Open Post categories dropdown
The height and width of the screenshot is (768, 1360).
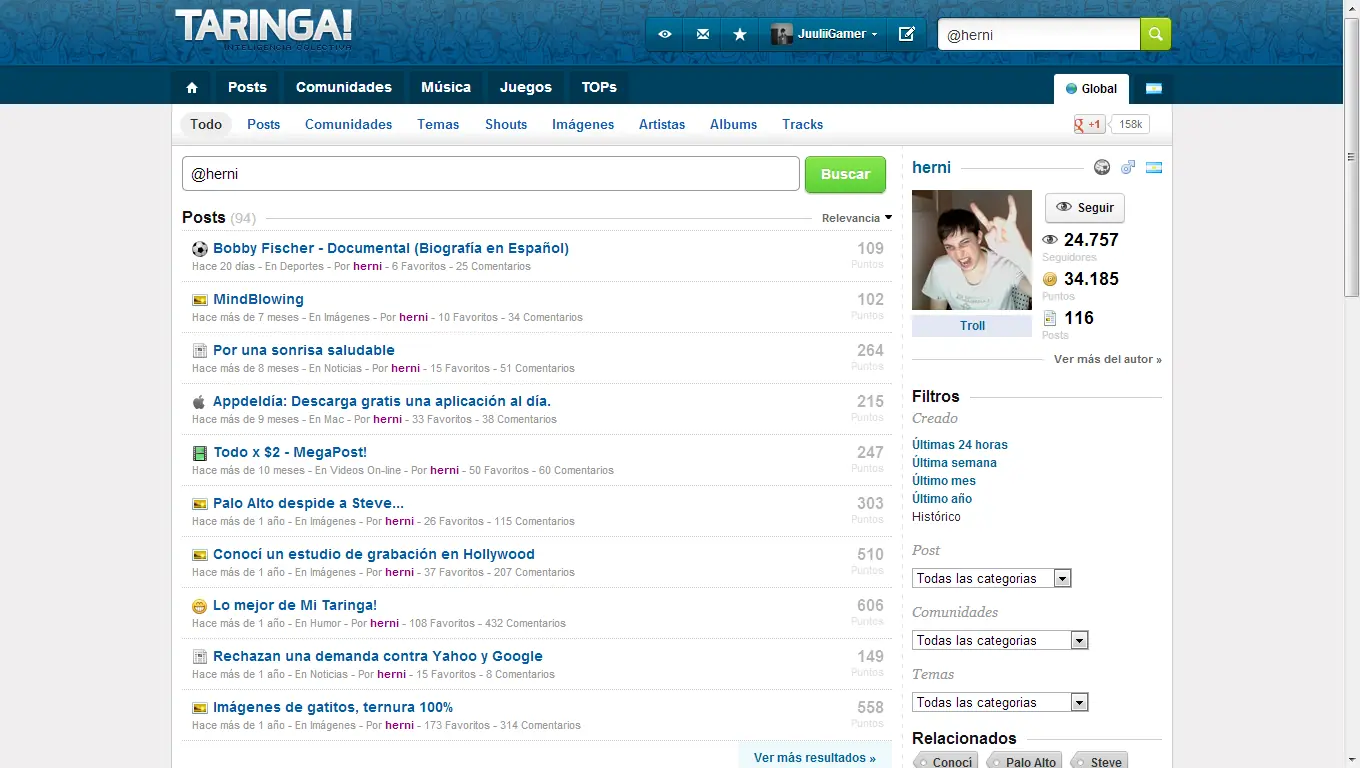(x=992, y=578)
